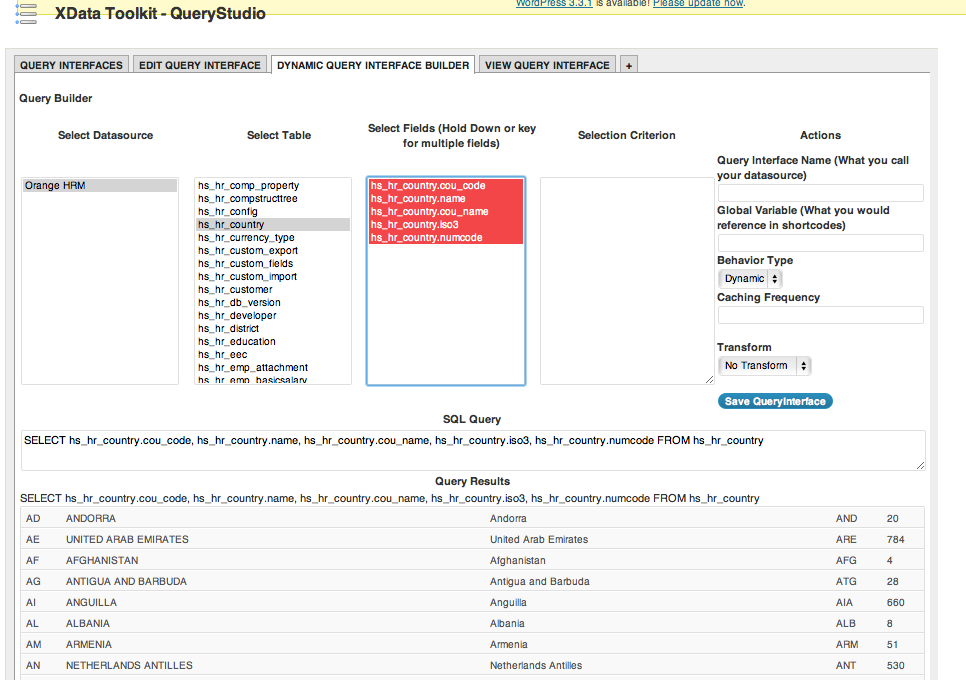Open the No Transform dropdown

click(764, 365)
